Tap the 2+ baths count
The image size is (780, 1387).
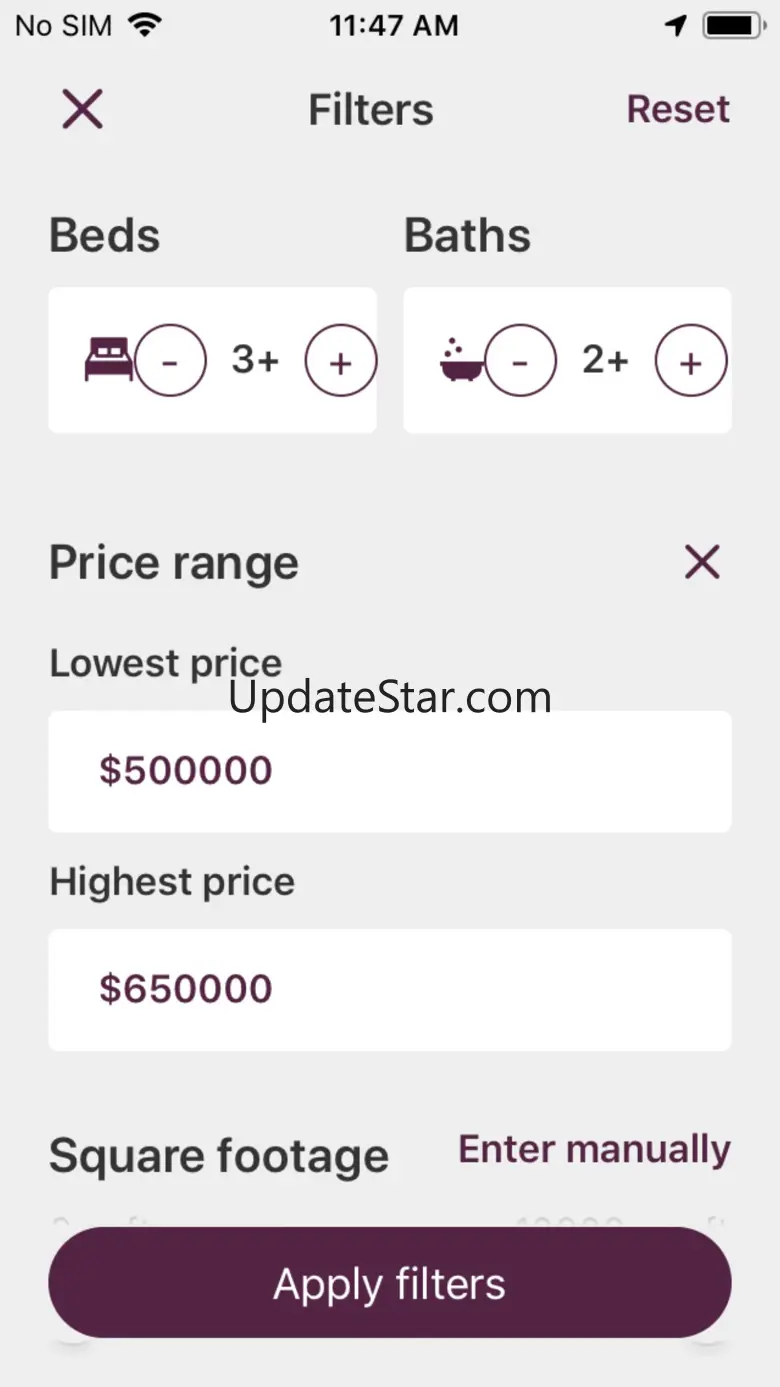605,360
